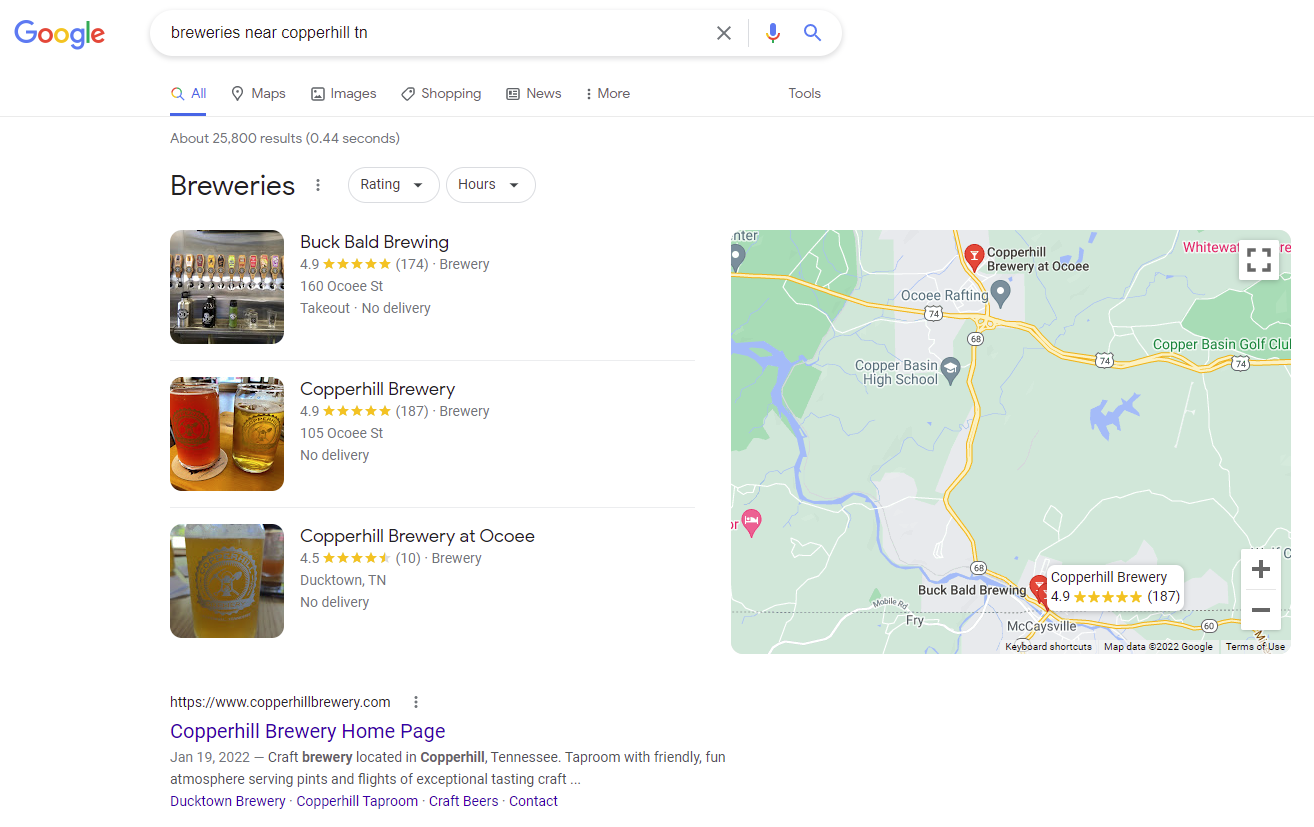Open the Rating filter dropdown
This screenshot has height=827, width=1314.
[393, 185]
